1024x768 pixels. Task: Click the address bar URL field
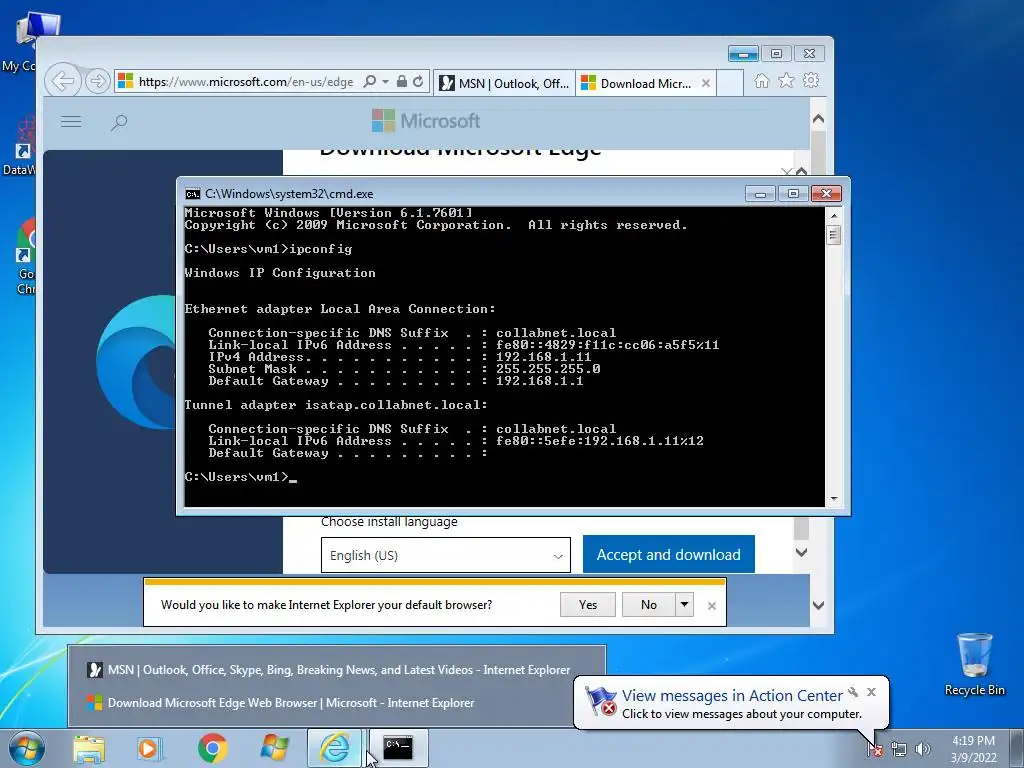[246, 82]
